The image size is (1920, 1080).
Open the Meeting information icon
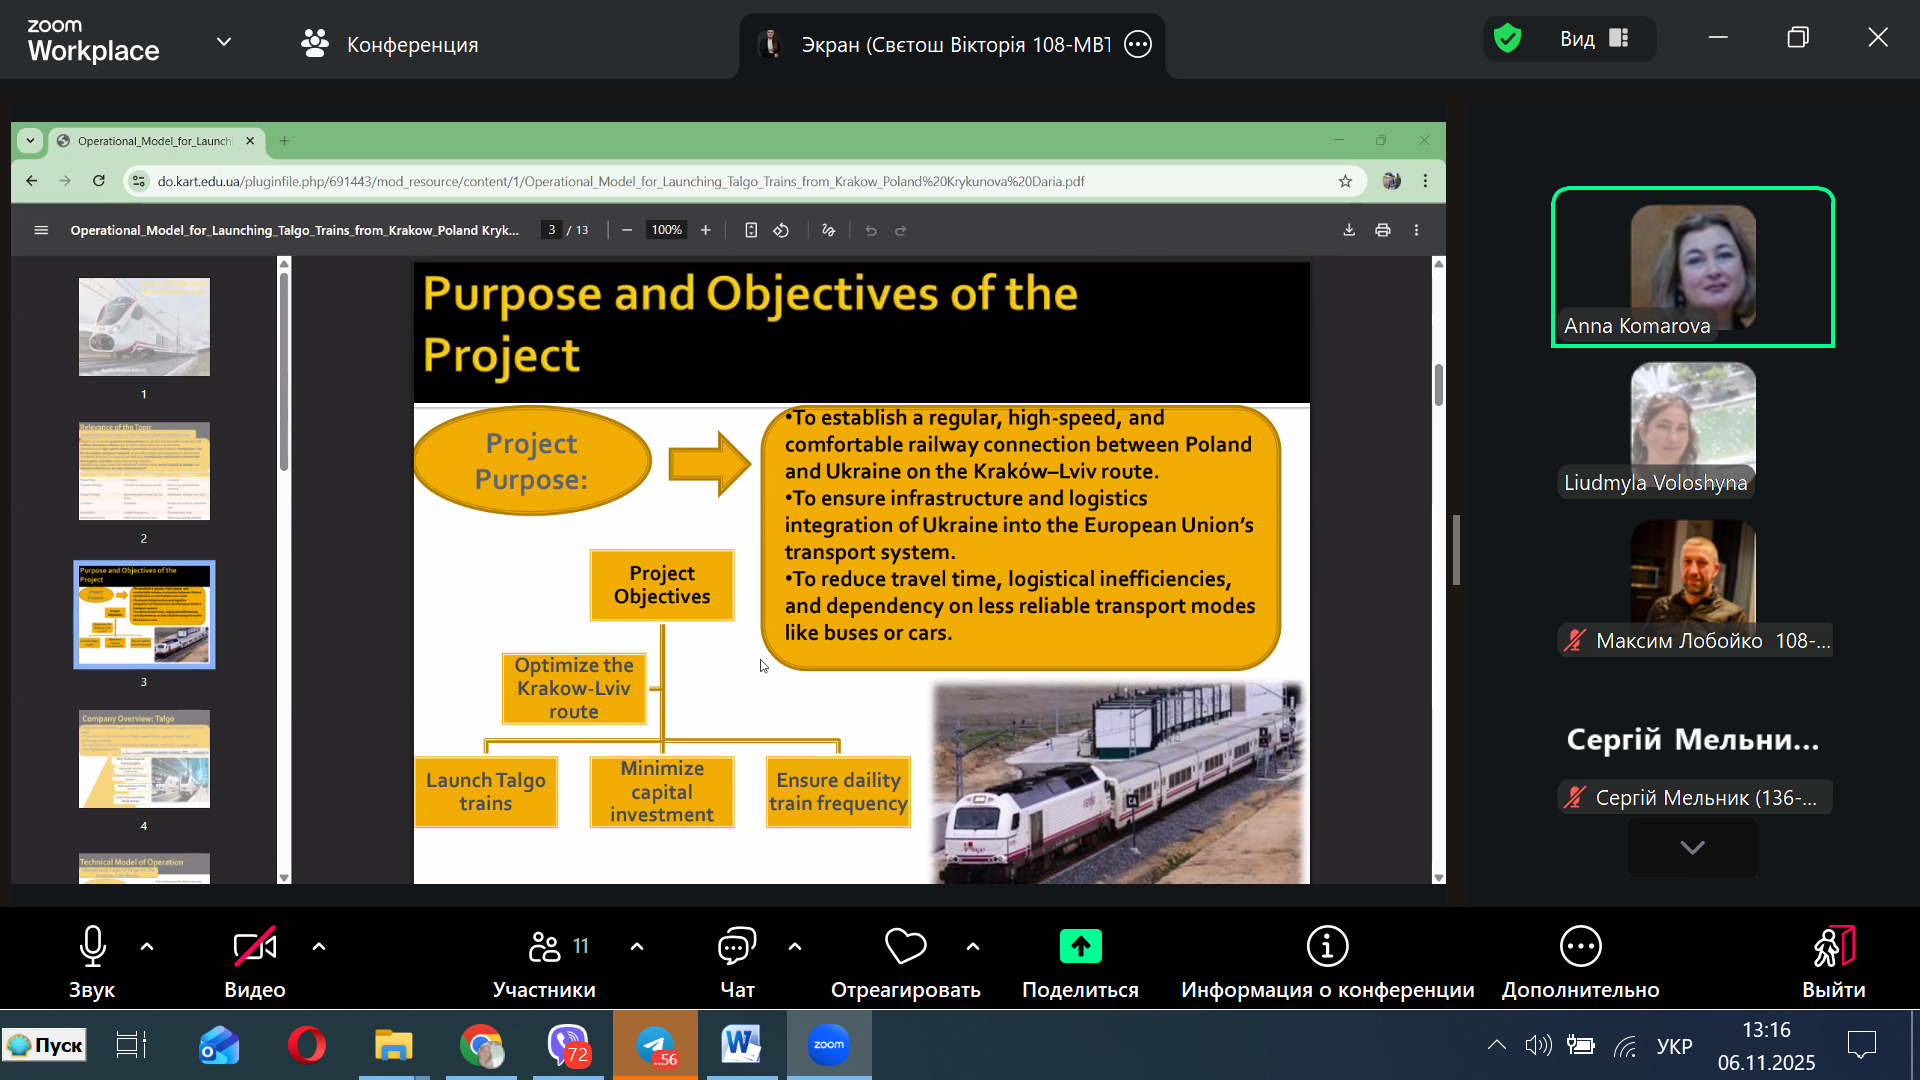pyautogui.click(x=1327, y=946)
